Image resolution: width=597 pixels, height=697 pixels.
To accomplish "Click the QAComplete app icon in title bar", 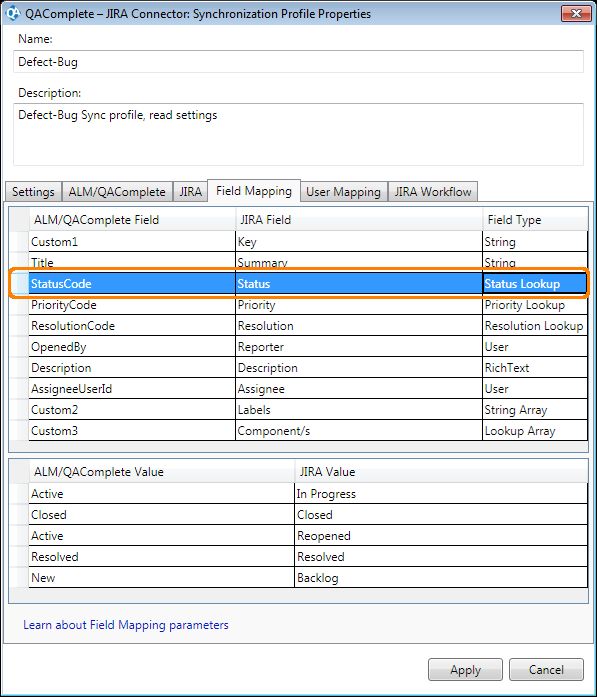I will [x=12, y=13].
